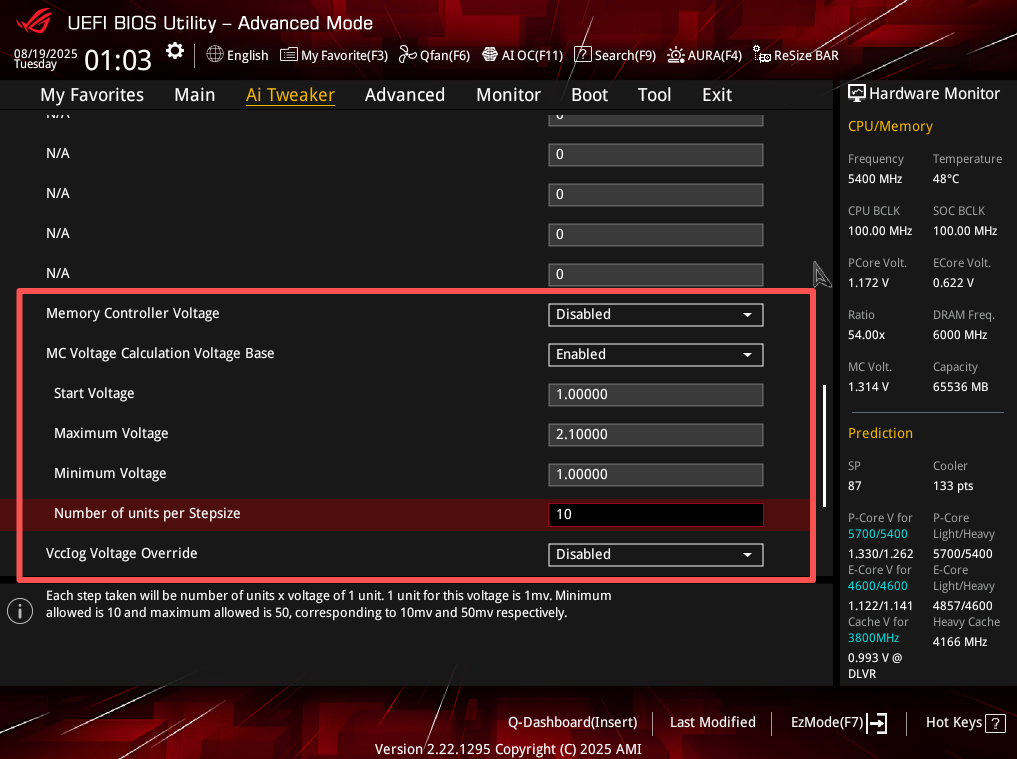Image resolution: width=1017 pixels, height=759 pixels.
Task: Click the Minimum Voltage input field
Action: [656, 474]
